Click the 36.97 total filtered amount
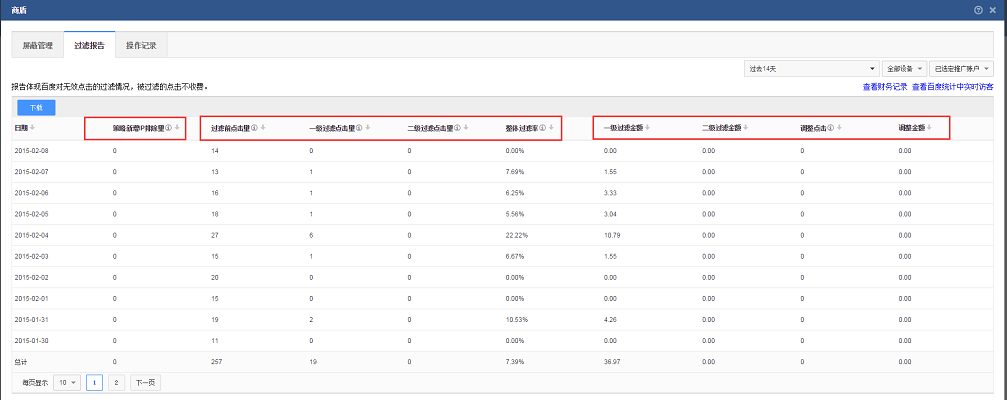This screenshot has width=1007, height=400. [612, 362]
